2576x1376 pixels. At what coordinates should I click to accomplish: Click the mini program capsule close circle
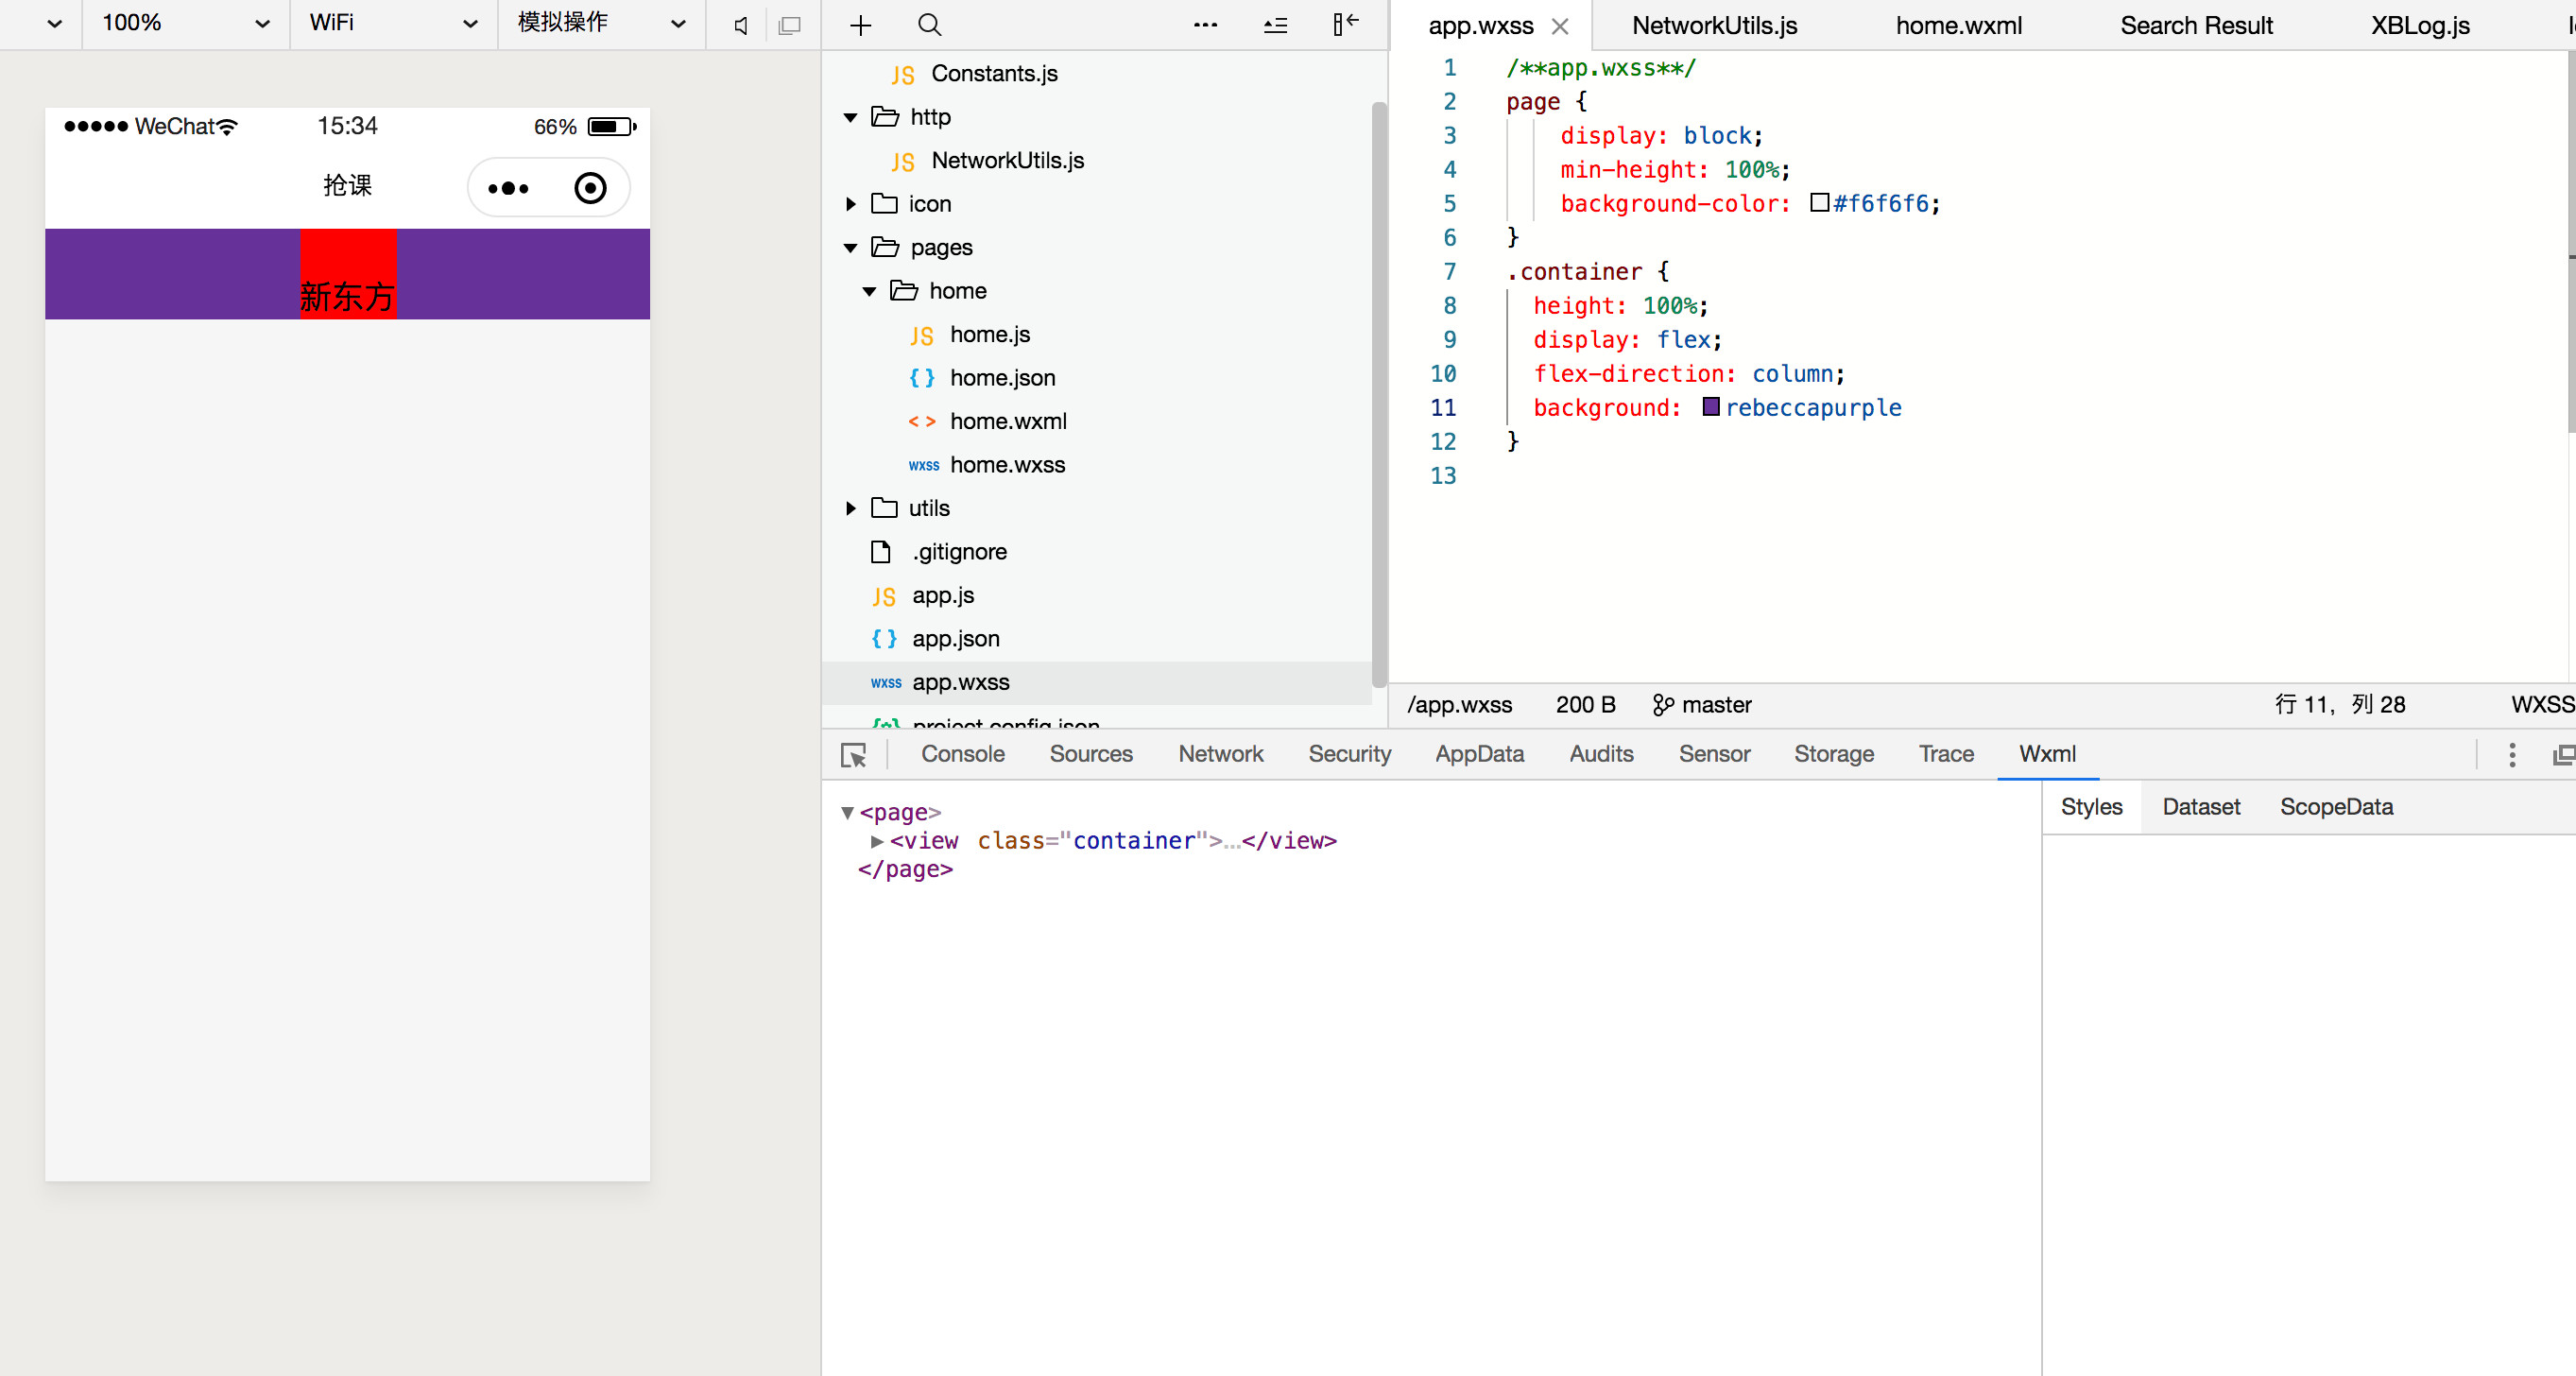coord(590,188)
